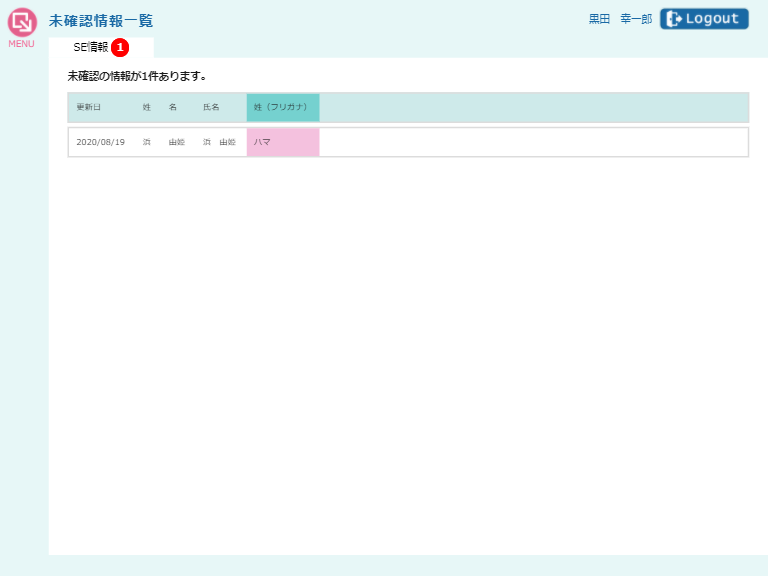Click the 姓 column header
Image resolution: width=768 pixels, height=576 pixels.
pyautogui.click(x=147, y=107)
